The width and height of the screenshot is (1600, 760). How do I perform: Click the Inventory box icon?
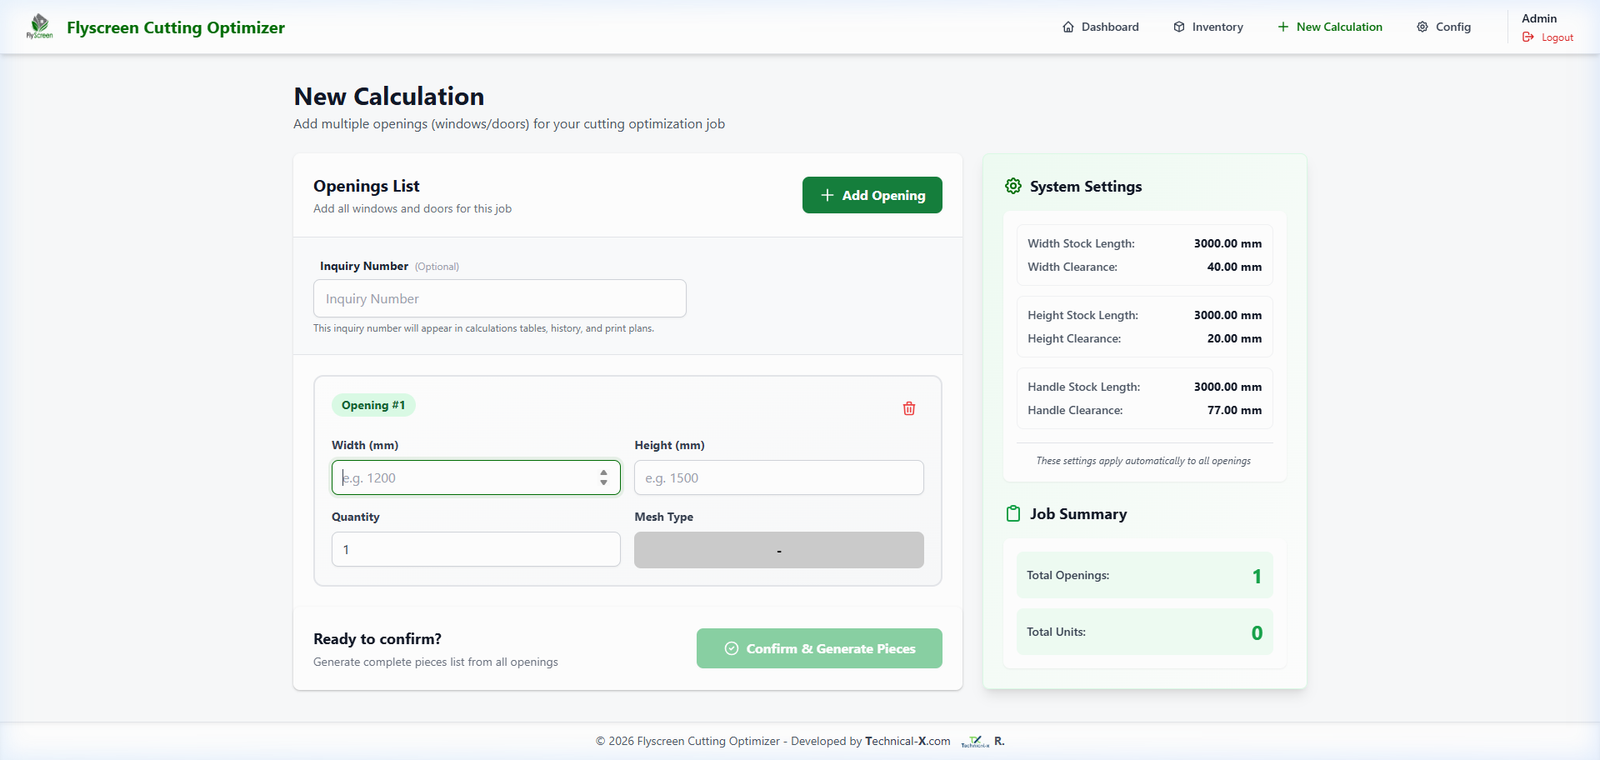[1179, 27]
